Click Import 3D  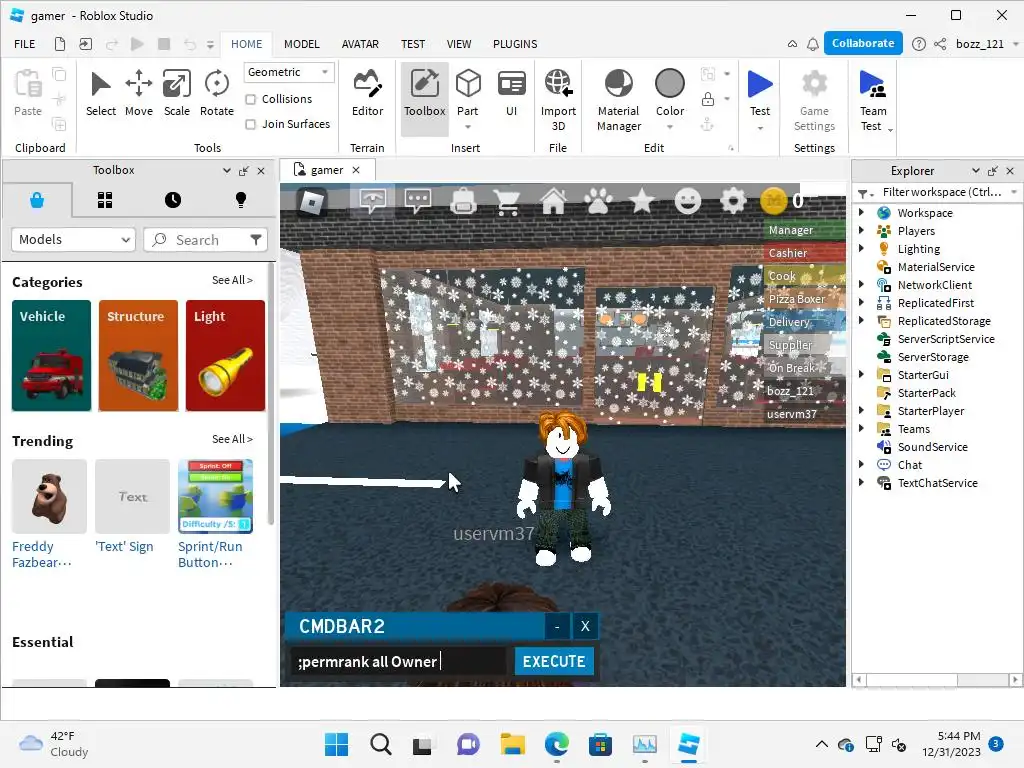tap(558, 100)
